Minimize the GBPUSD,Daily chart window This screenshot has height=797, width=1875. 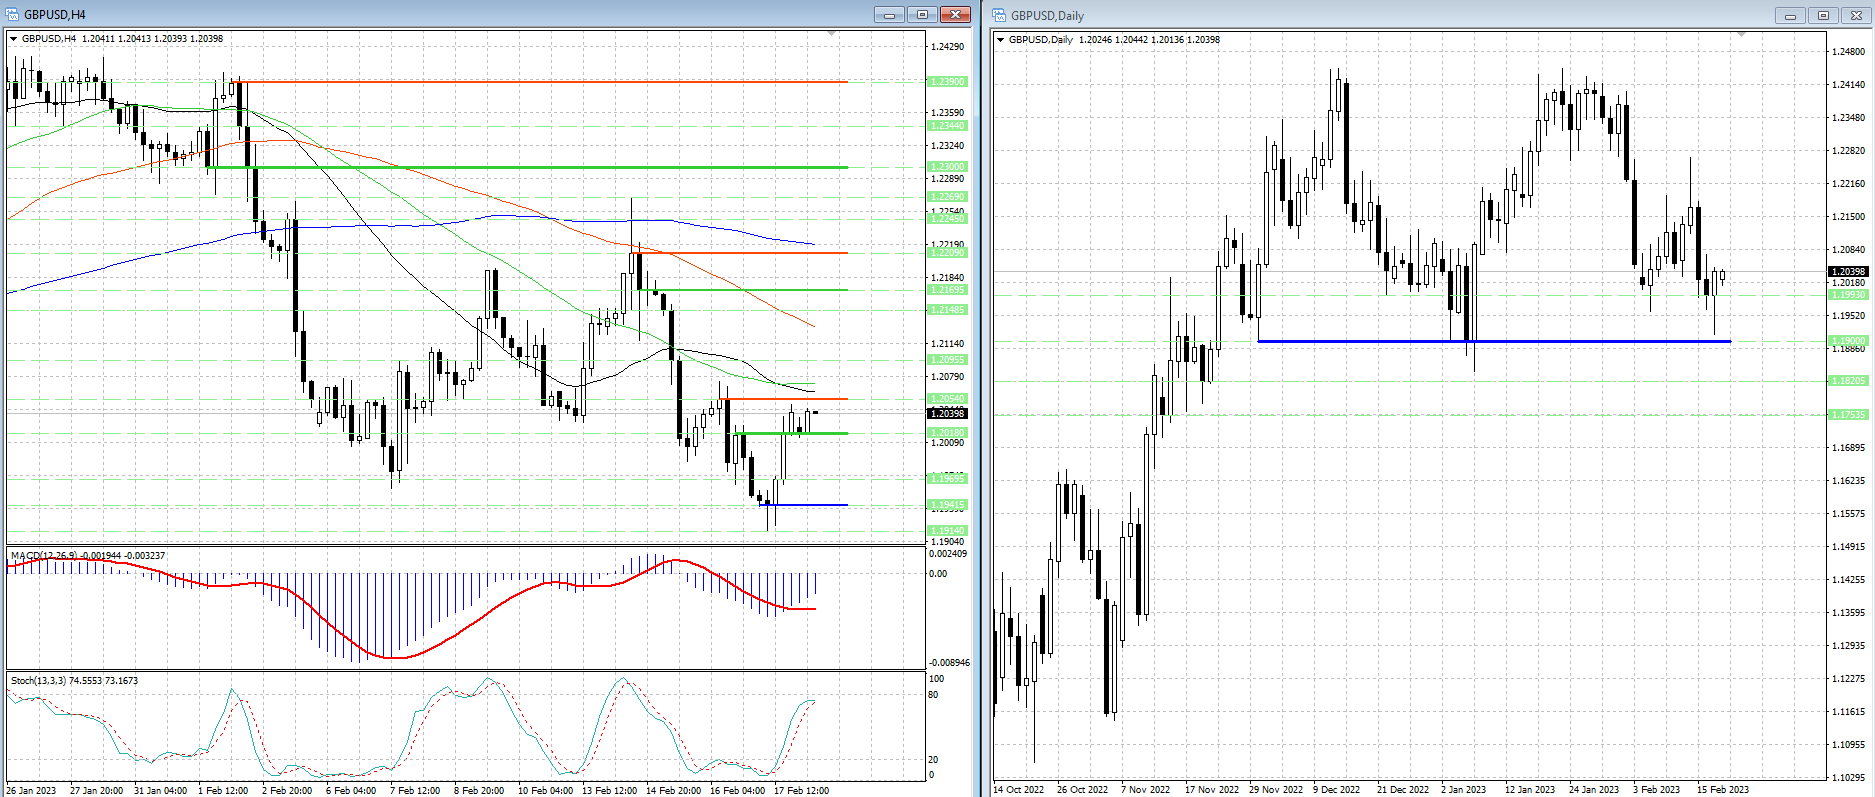coord(1790,15)
